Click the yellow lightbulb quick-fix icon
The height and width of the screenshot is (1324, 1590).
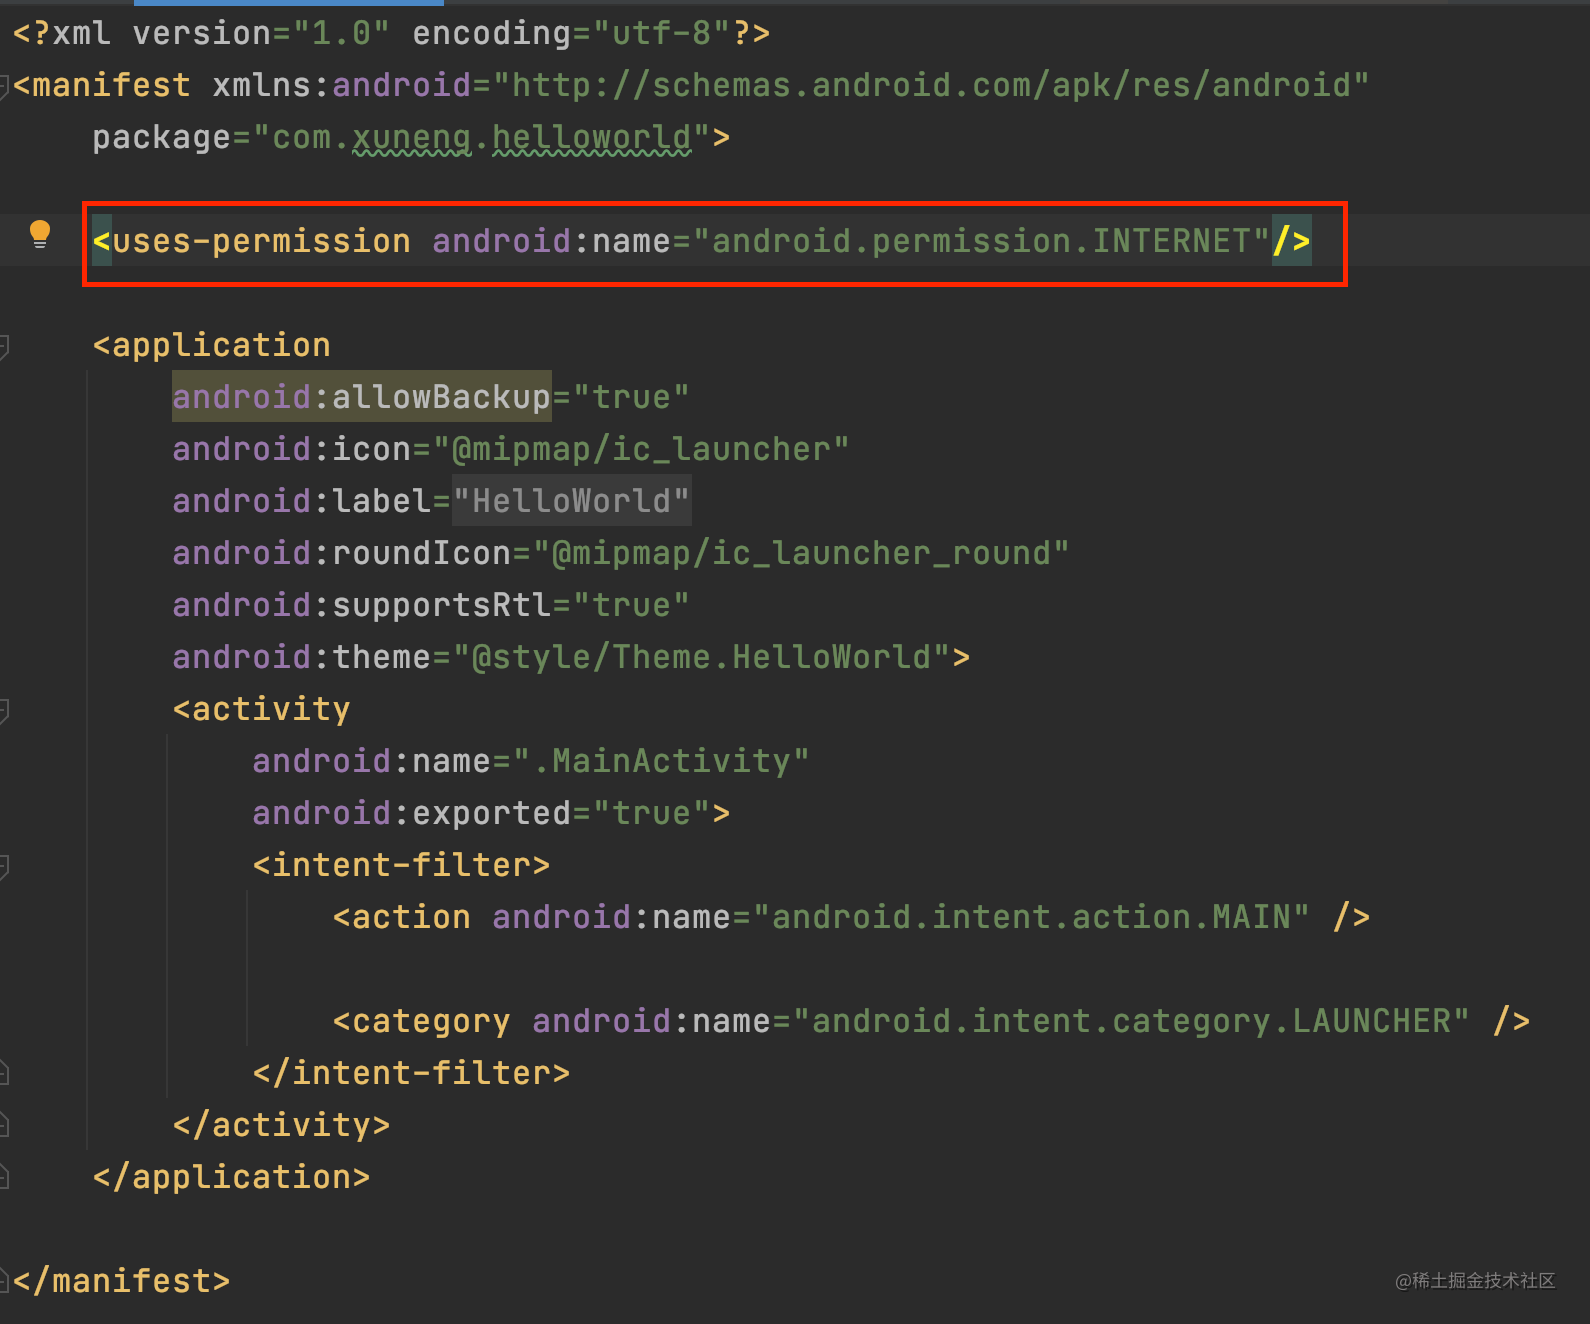(40, 234)
